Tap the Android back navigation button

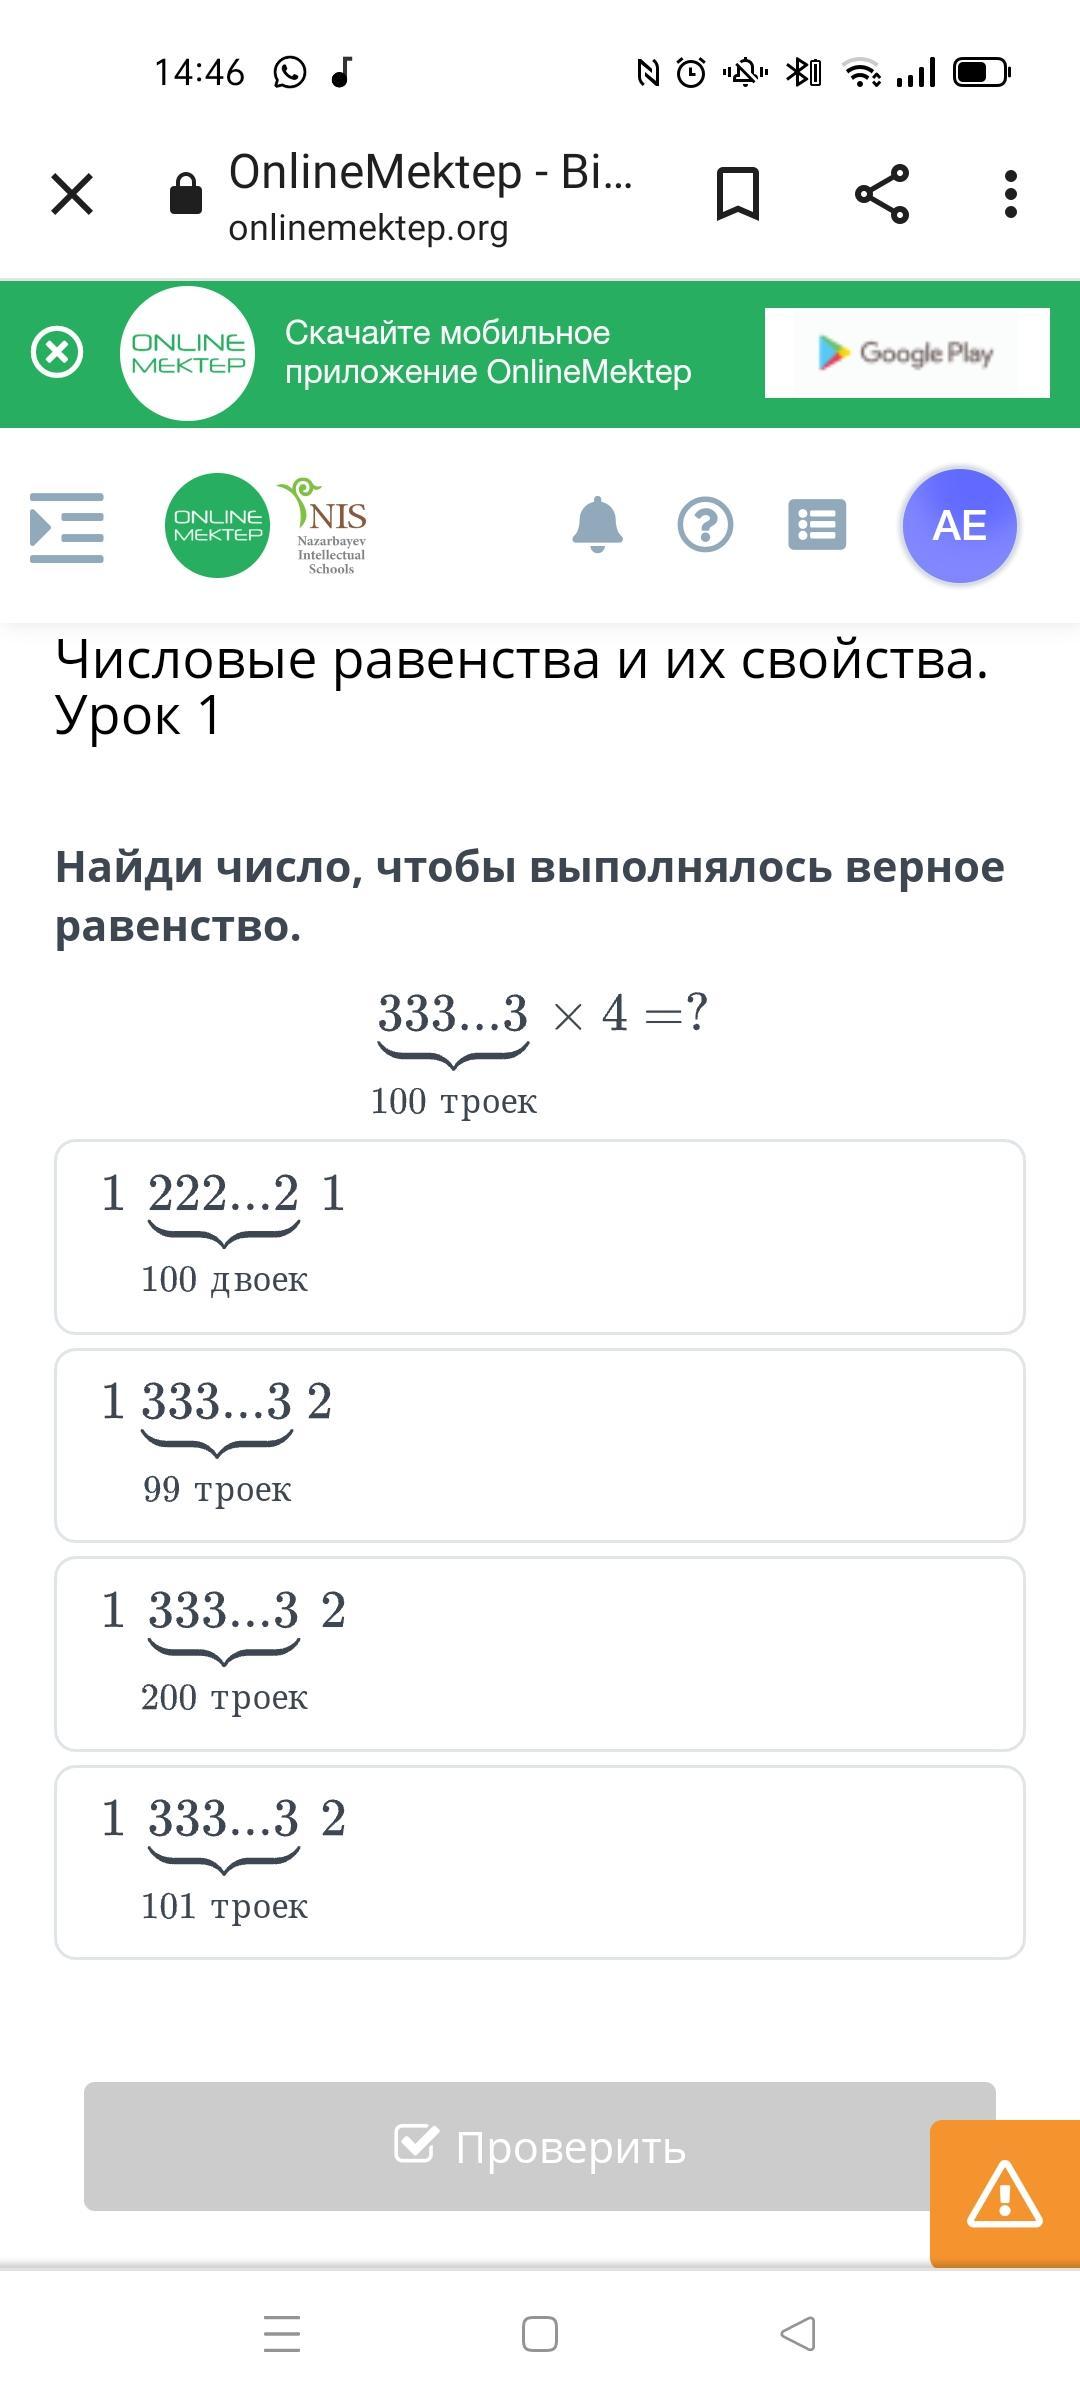798,2334
